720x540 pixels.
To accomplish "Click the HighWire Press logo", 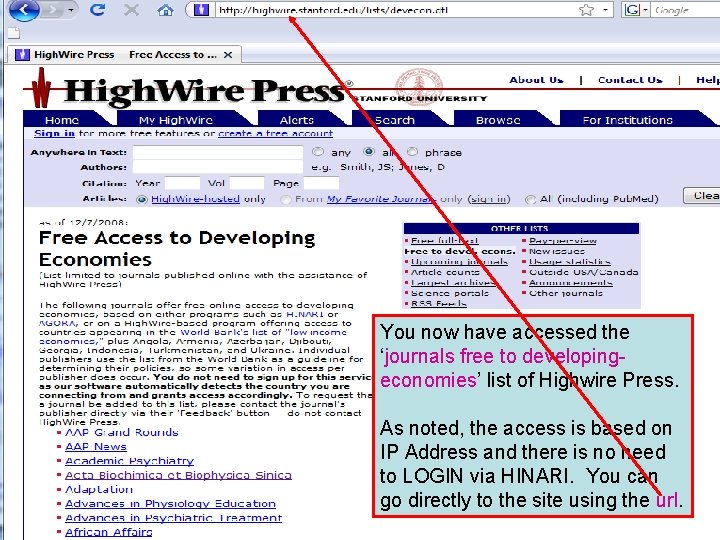I will (188, 90).
